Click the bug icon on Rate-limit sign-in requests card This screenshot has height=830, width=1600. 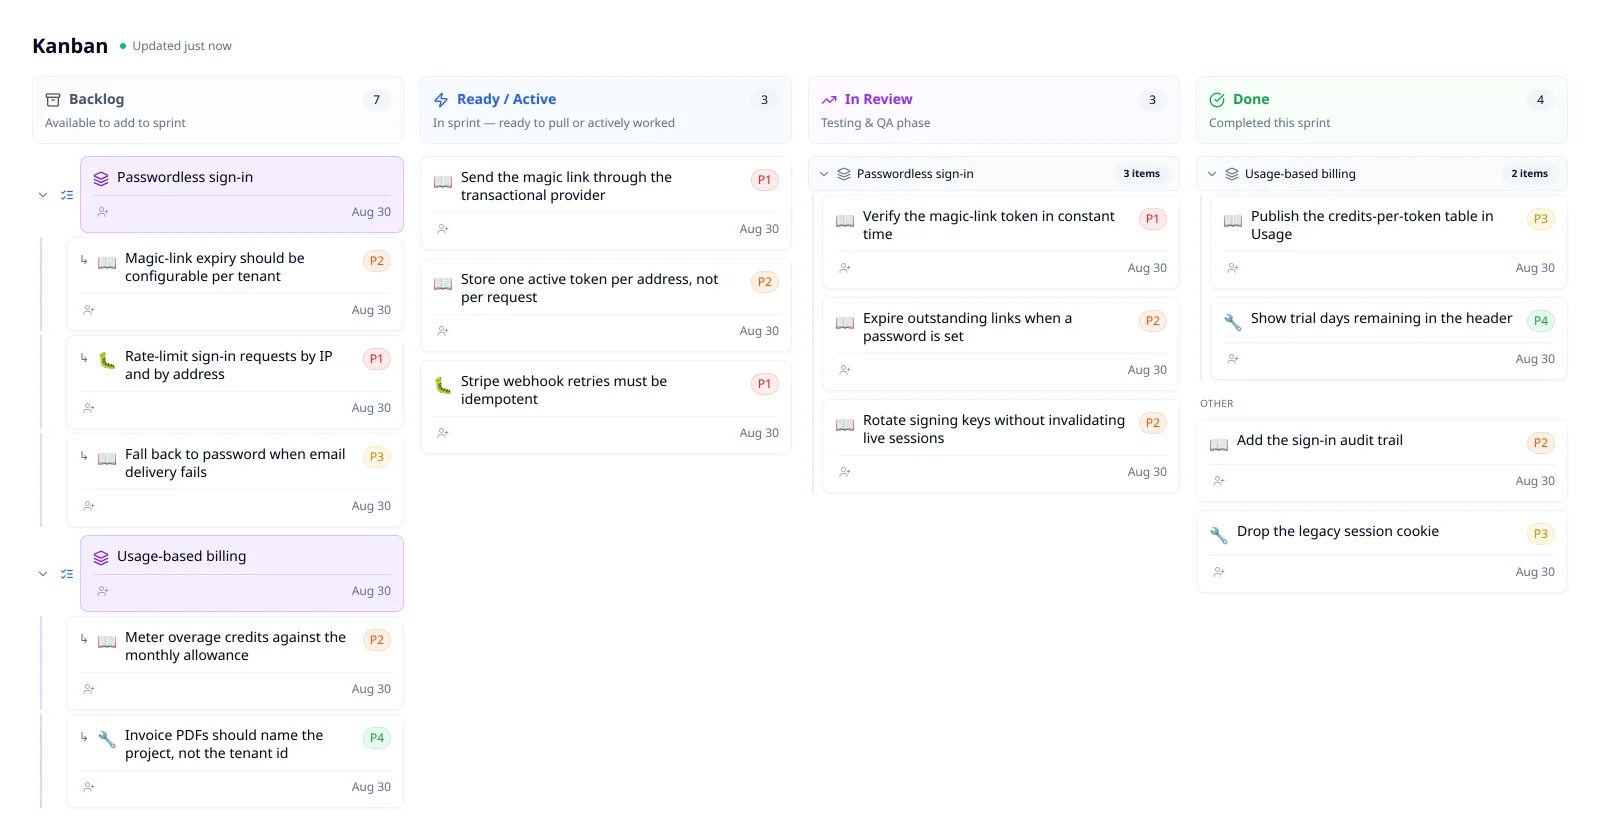coord(107,360)
